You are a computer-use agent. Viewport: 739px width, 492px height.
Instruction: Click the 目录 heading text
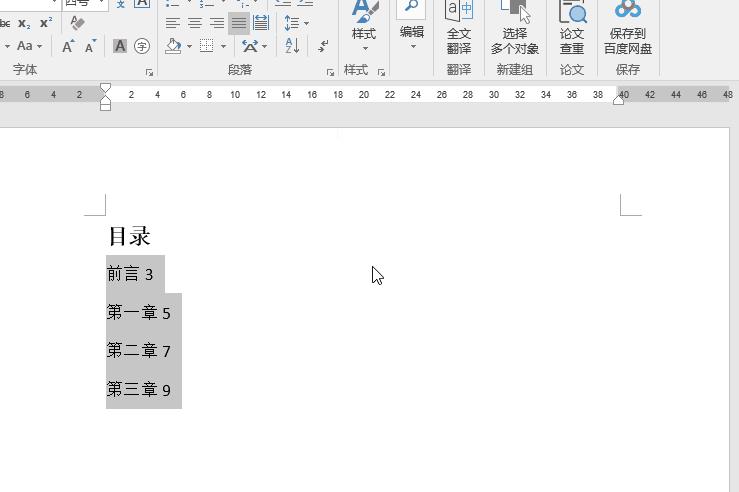[130, 236]
